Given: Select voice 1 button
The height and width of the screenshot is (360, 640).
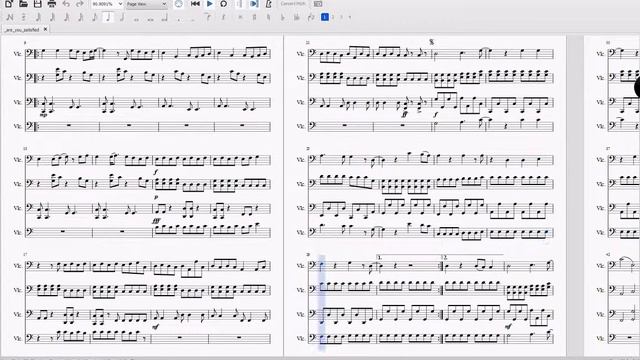Looking at the screenshot, I should 325,17.
